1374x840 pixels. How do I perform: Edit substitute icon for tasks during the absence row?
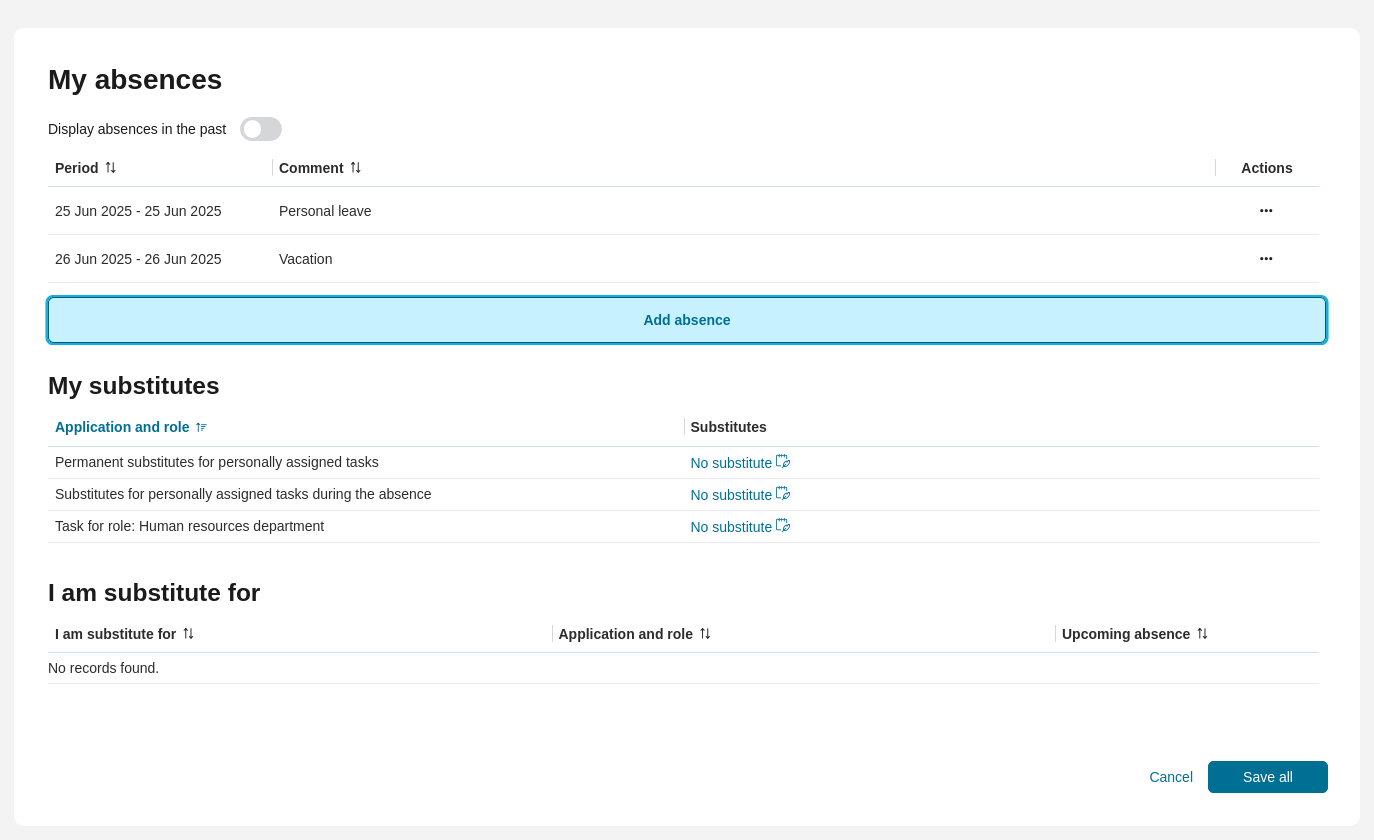coord(783,494)
